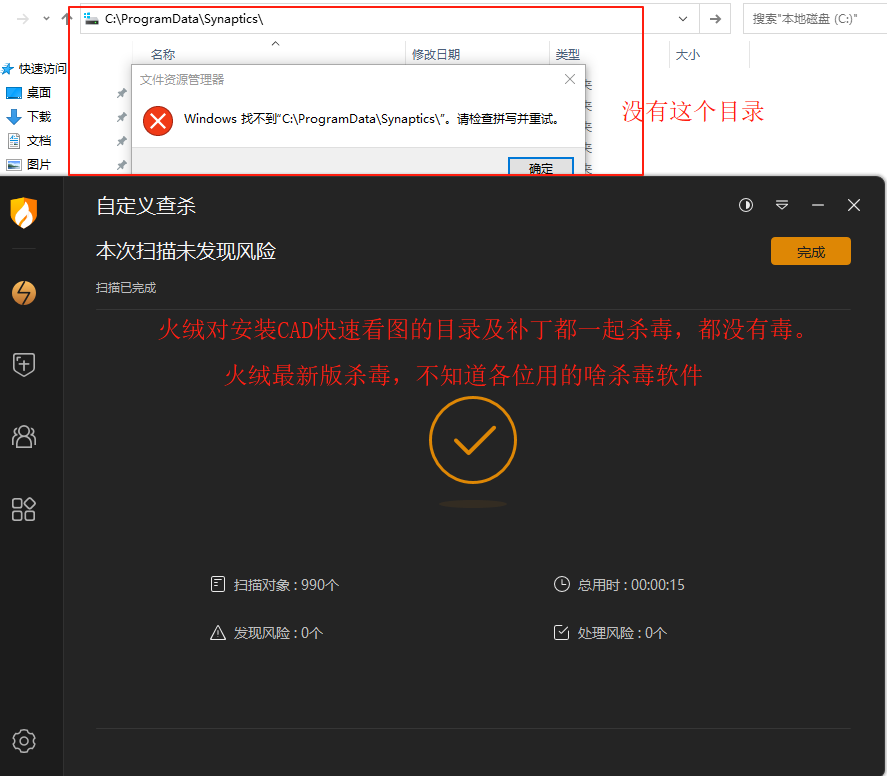
Task: Expand the address bar history dropdown
Action: click(x=683, y=19)
